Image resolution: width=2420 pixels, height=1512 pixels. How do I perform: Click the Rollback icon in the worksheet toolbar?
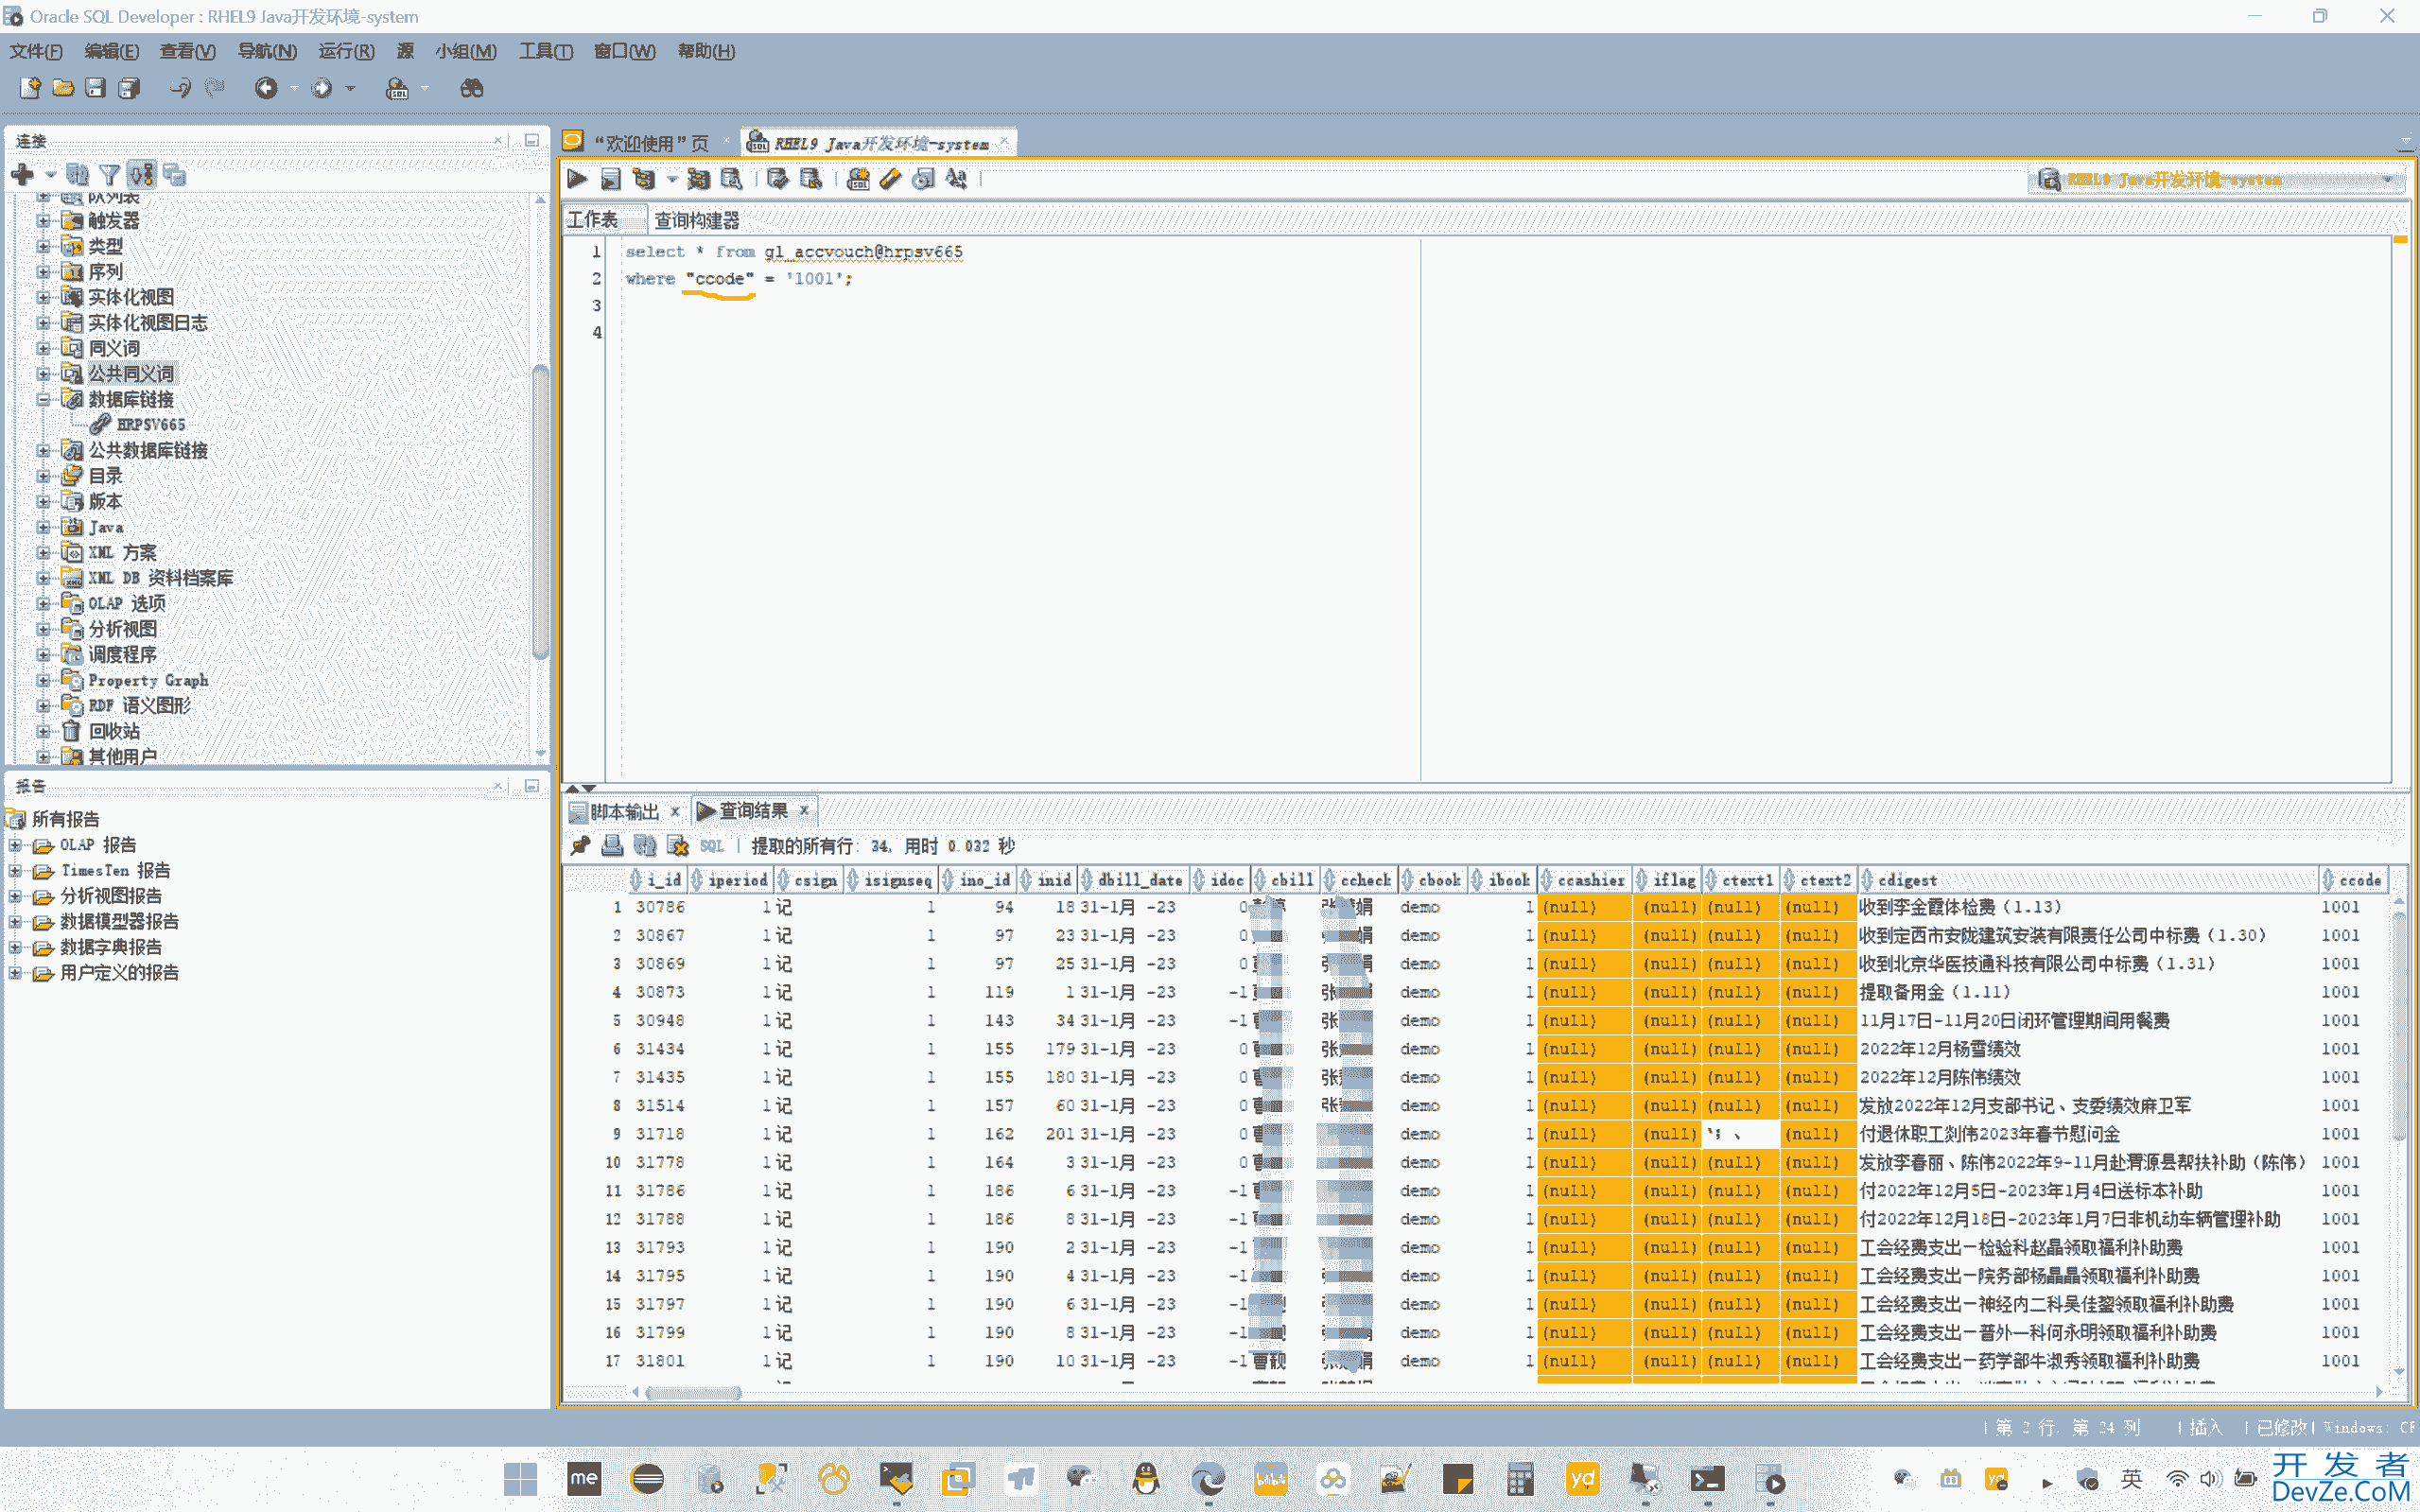(811, 179)
